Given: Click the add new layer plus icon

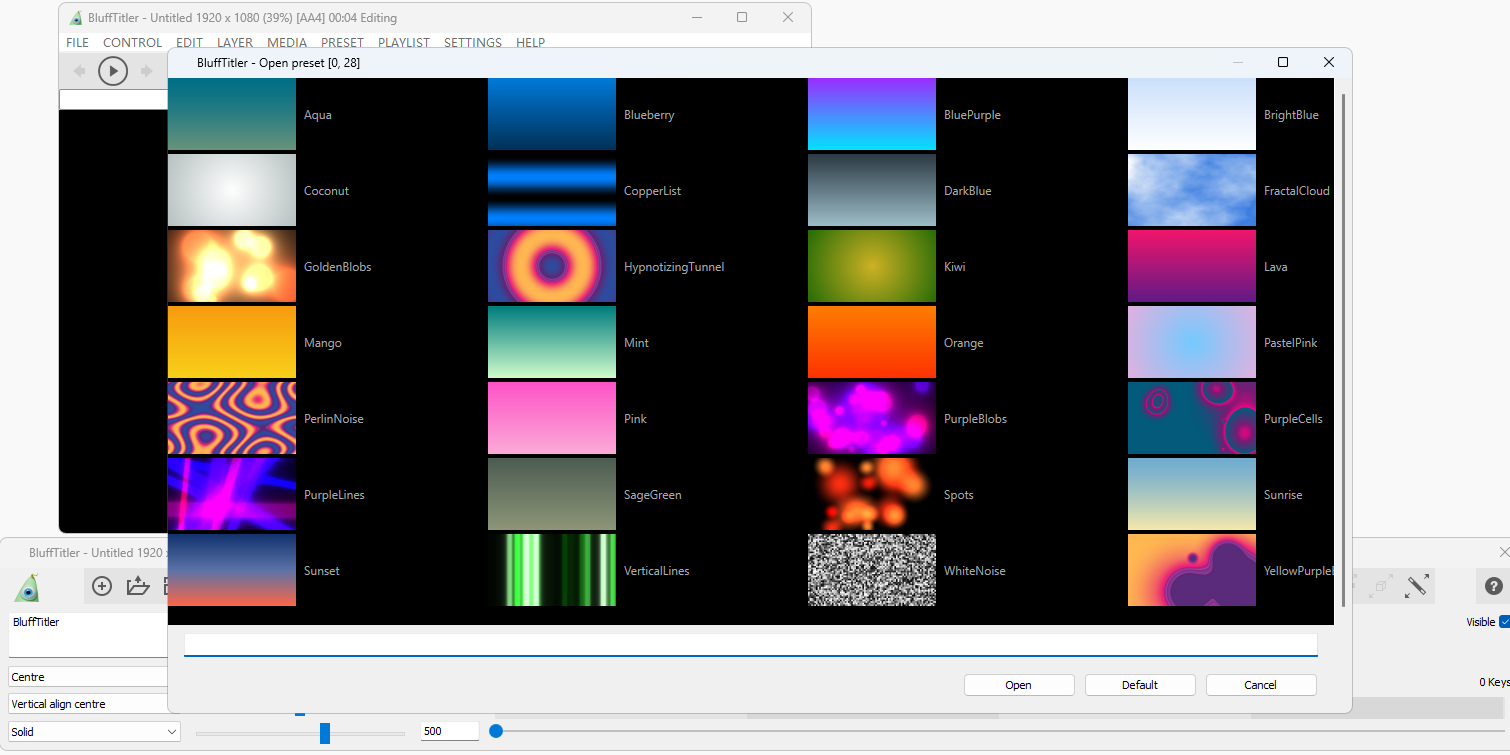Looking at the screenshot, I should click(x=102, y=587).
